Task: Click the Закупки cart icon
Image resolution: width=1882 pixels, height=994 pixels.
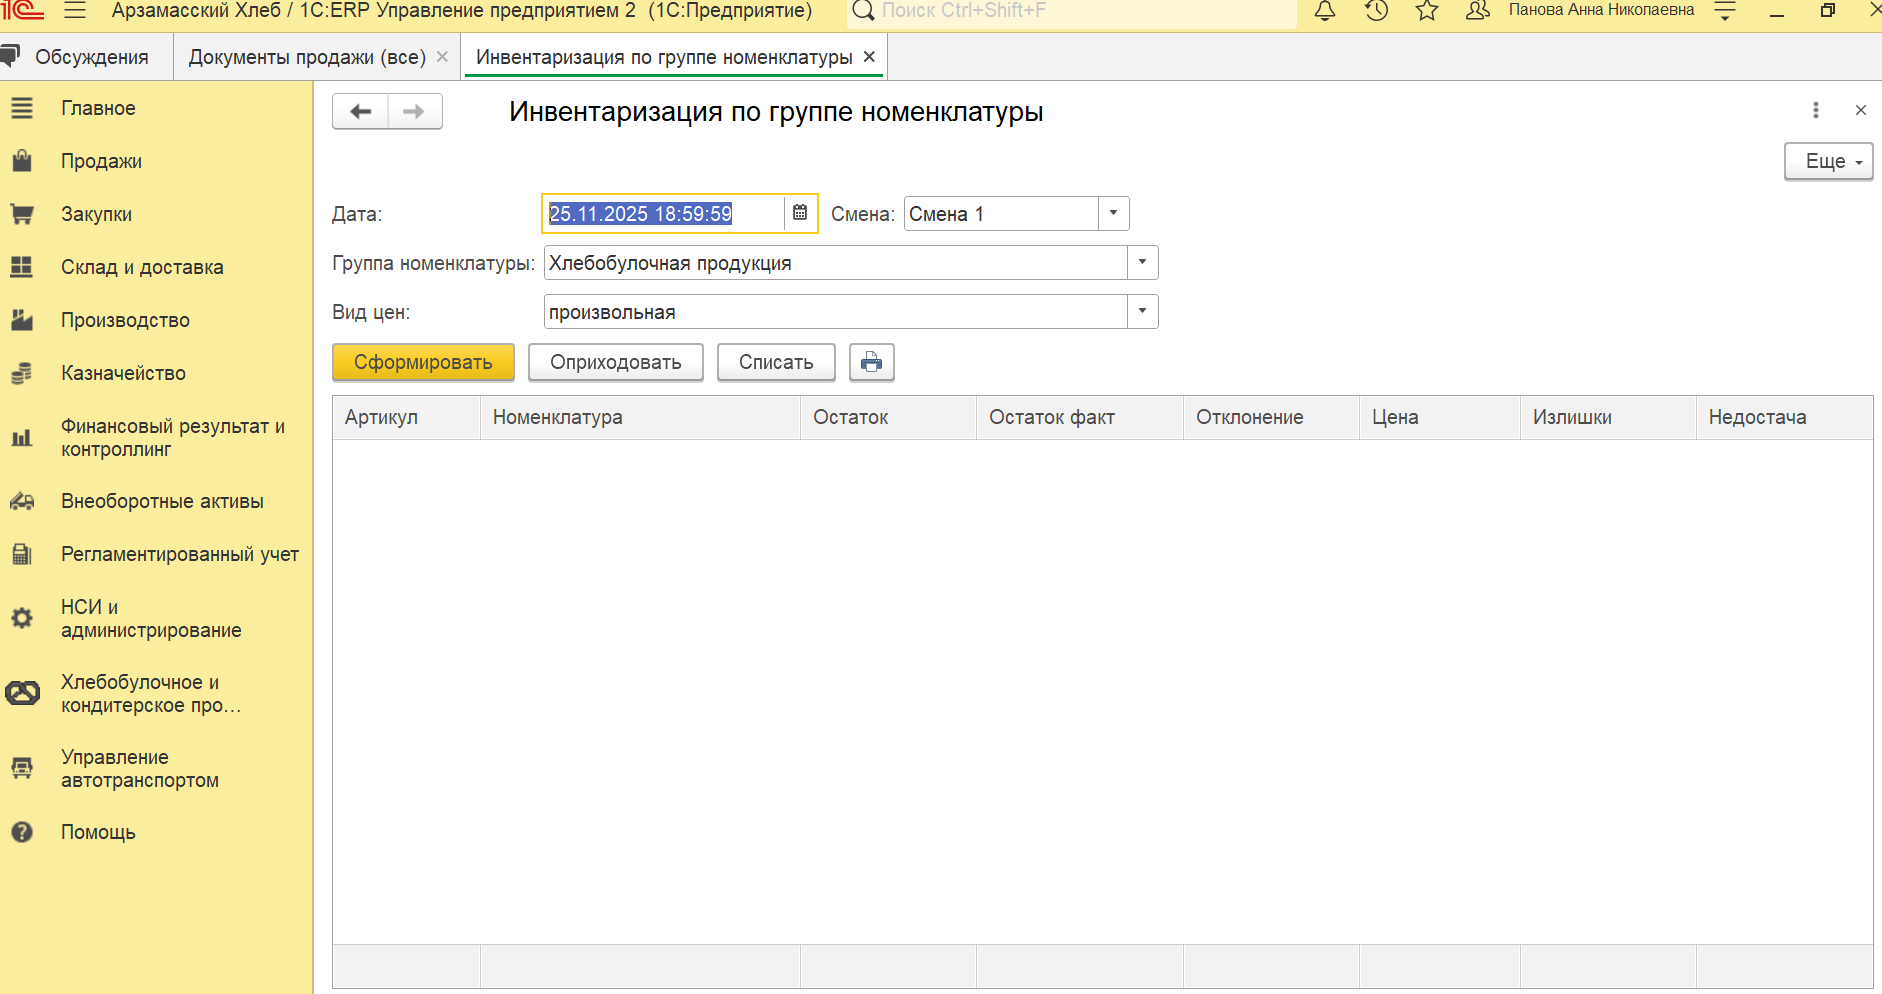Action: tap(22, 214)
